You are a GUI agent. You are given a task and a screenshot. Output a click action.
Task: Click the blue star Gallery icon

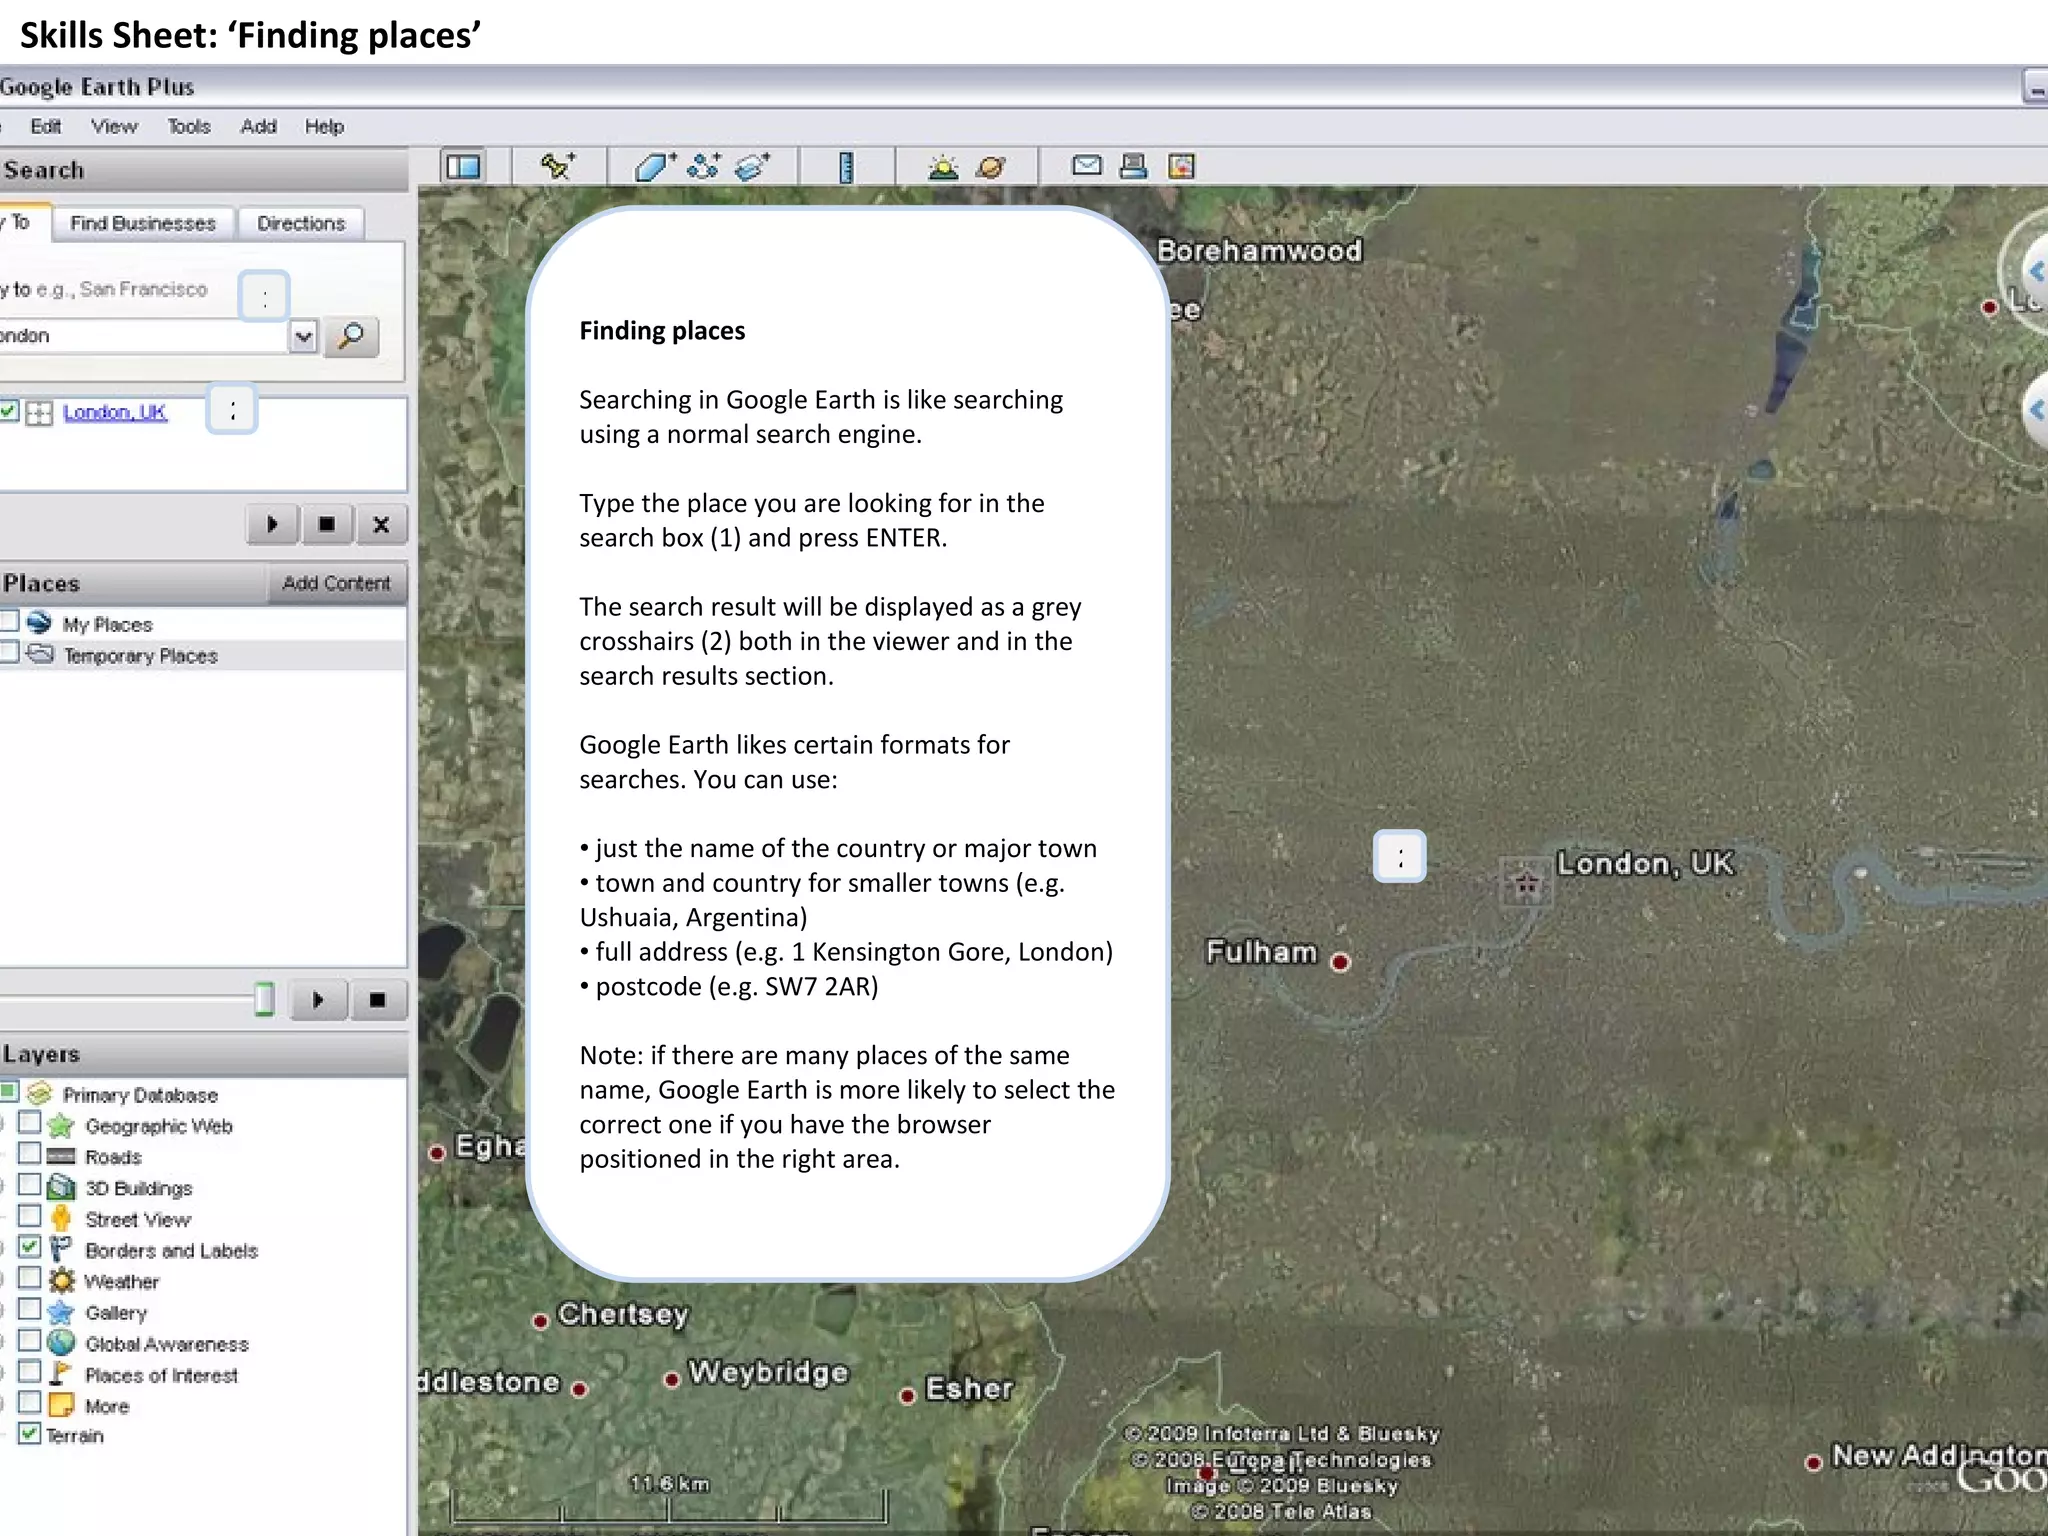coord(61,1312)
